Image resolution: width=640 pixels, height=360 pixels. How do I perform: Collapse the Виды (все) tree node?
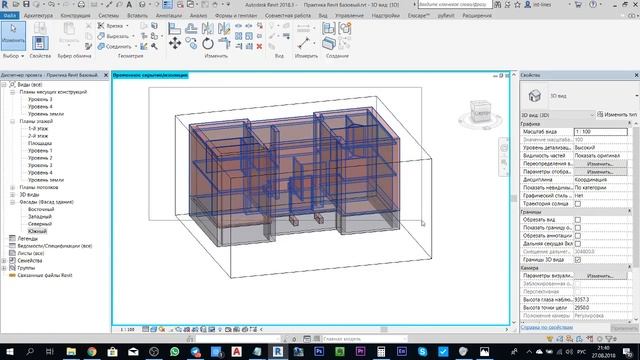tap(4, 84)
